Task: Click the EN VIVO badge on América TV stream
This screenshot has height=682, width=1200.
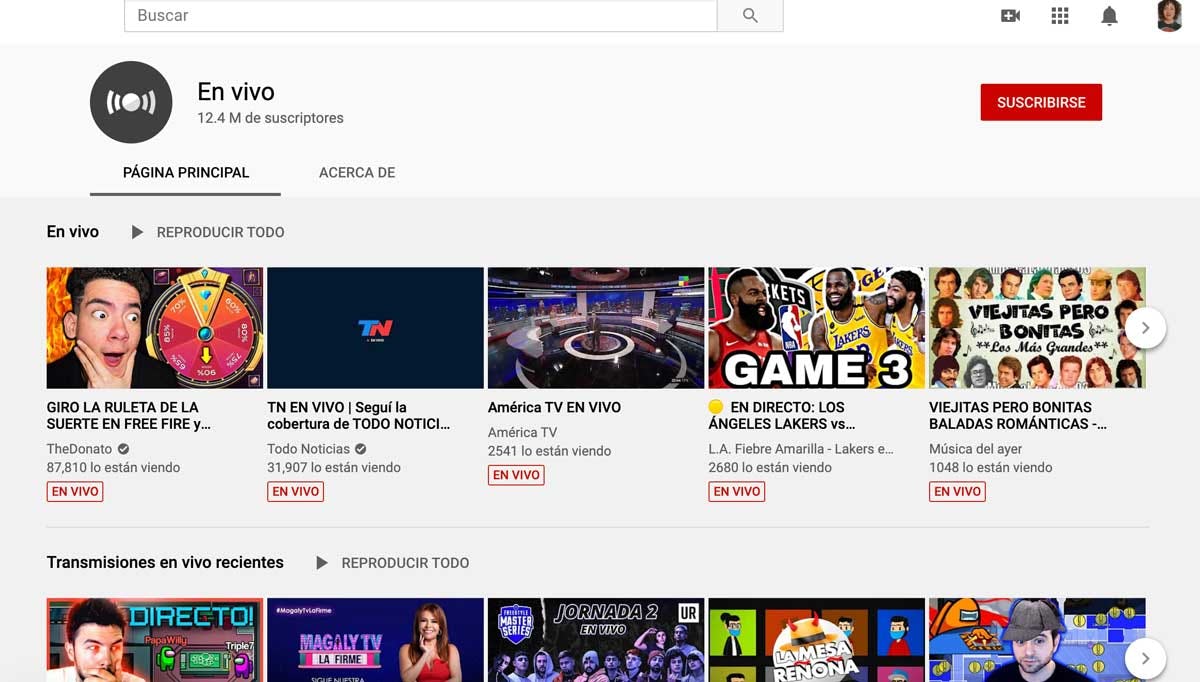Action: pos(516,475)
